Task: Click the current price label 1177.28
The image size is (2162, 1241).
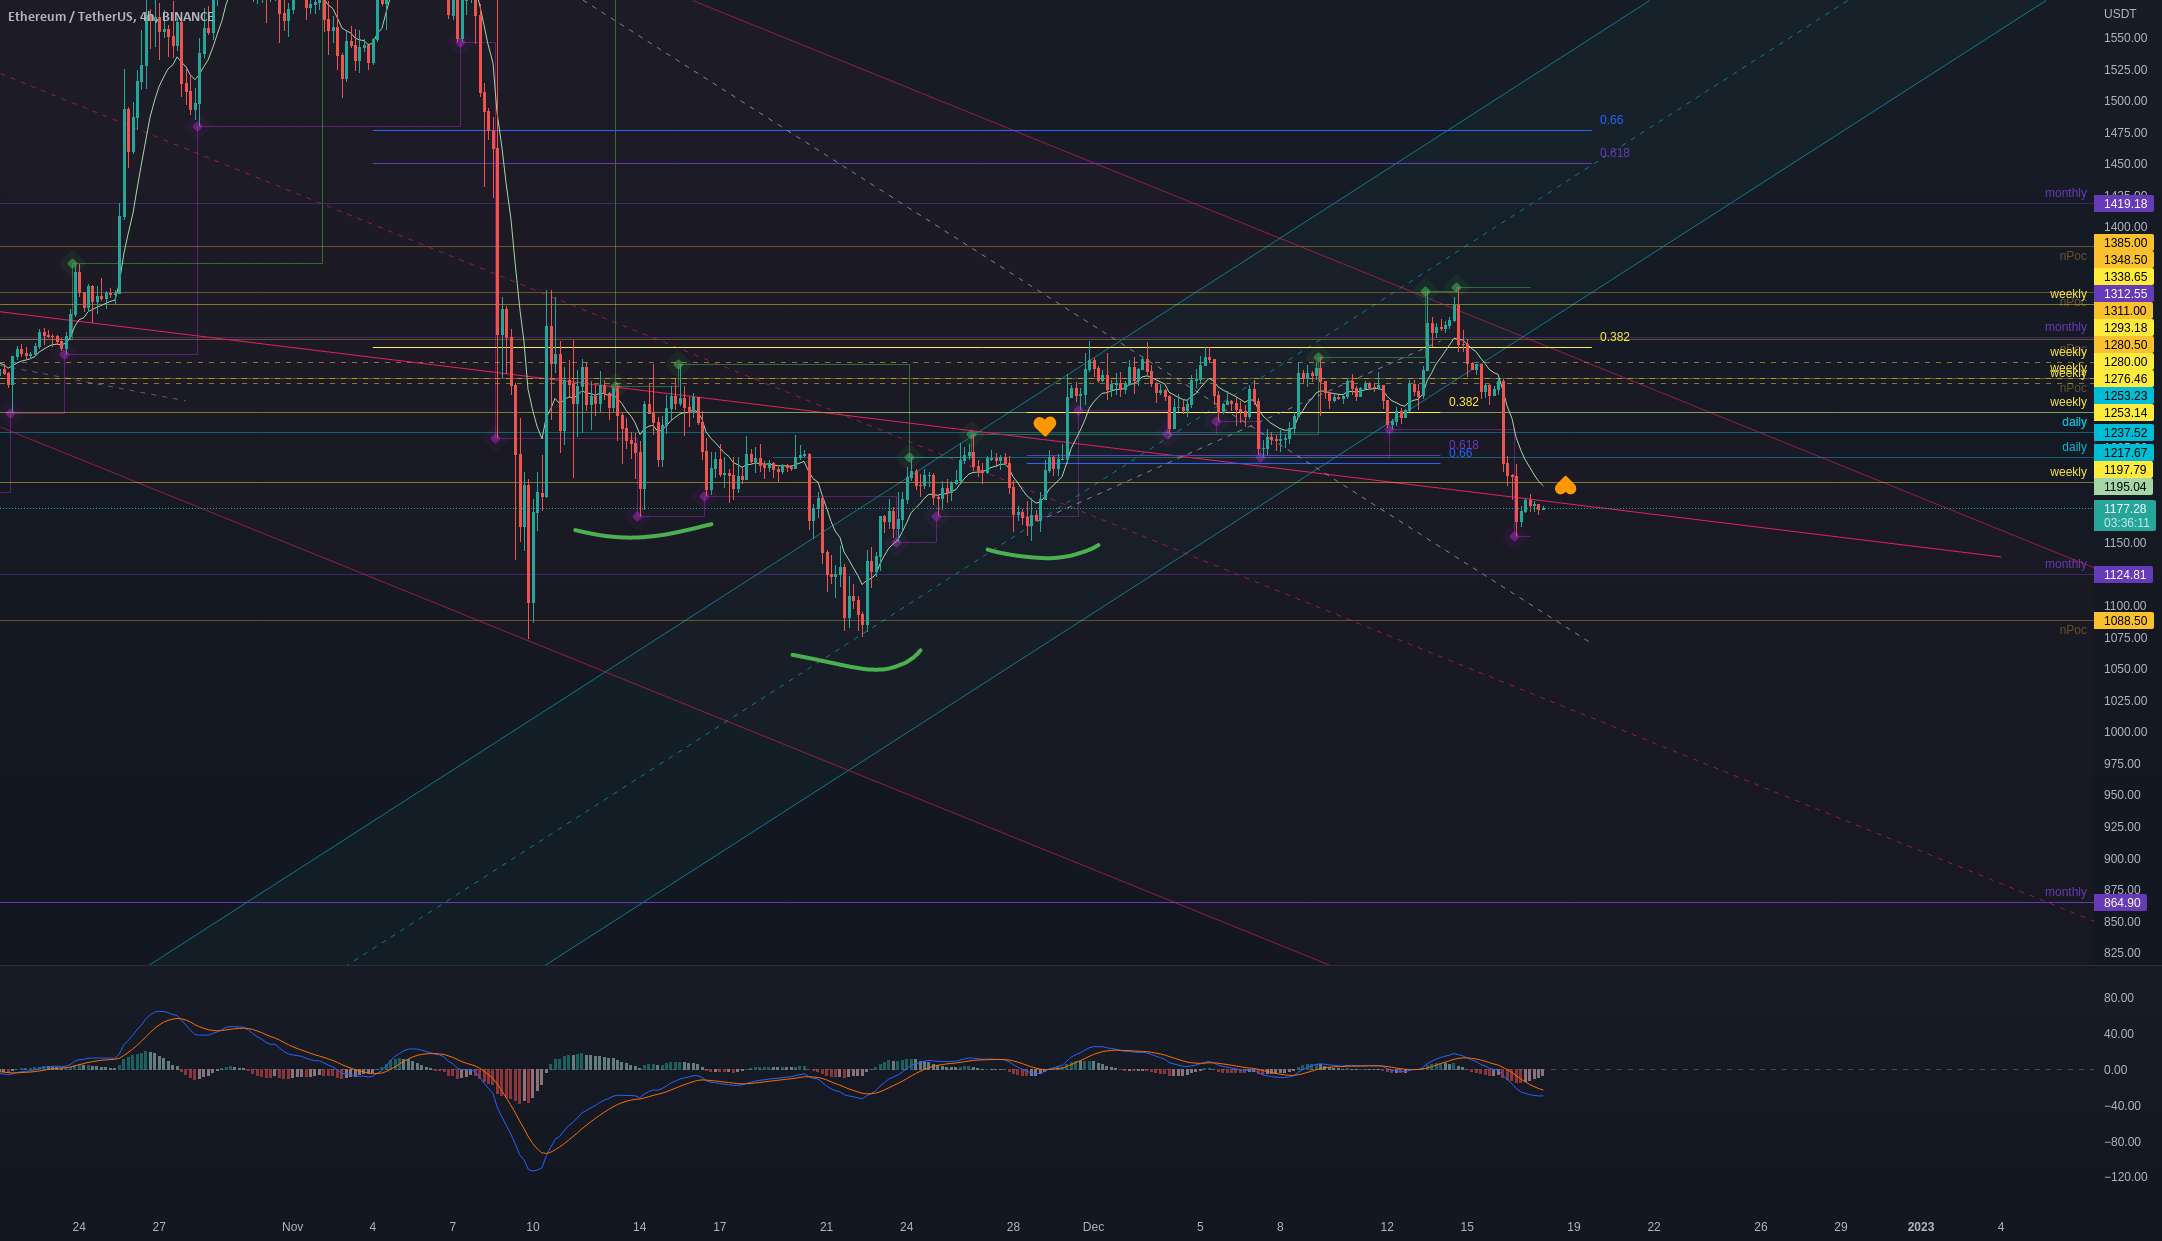Action: 2124,509
